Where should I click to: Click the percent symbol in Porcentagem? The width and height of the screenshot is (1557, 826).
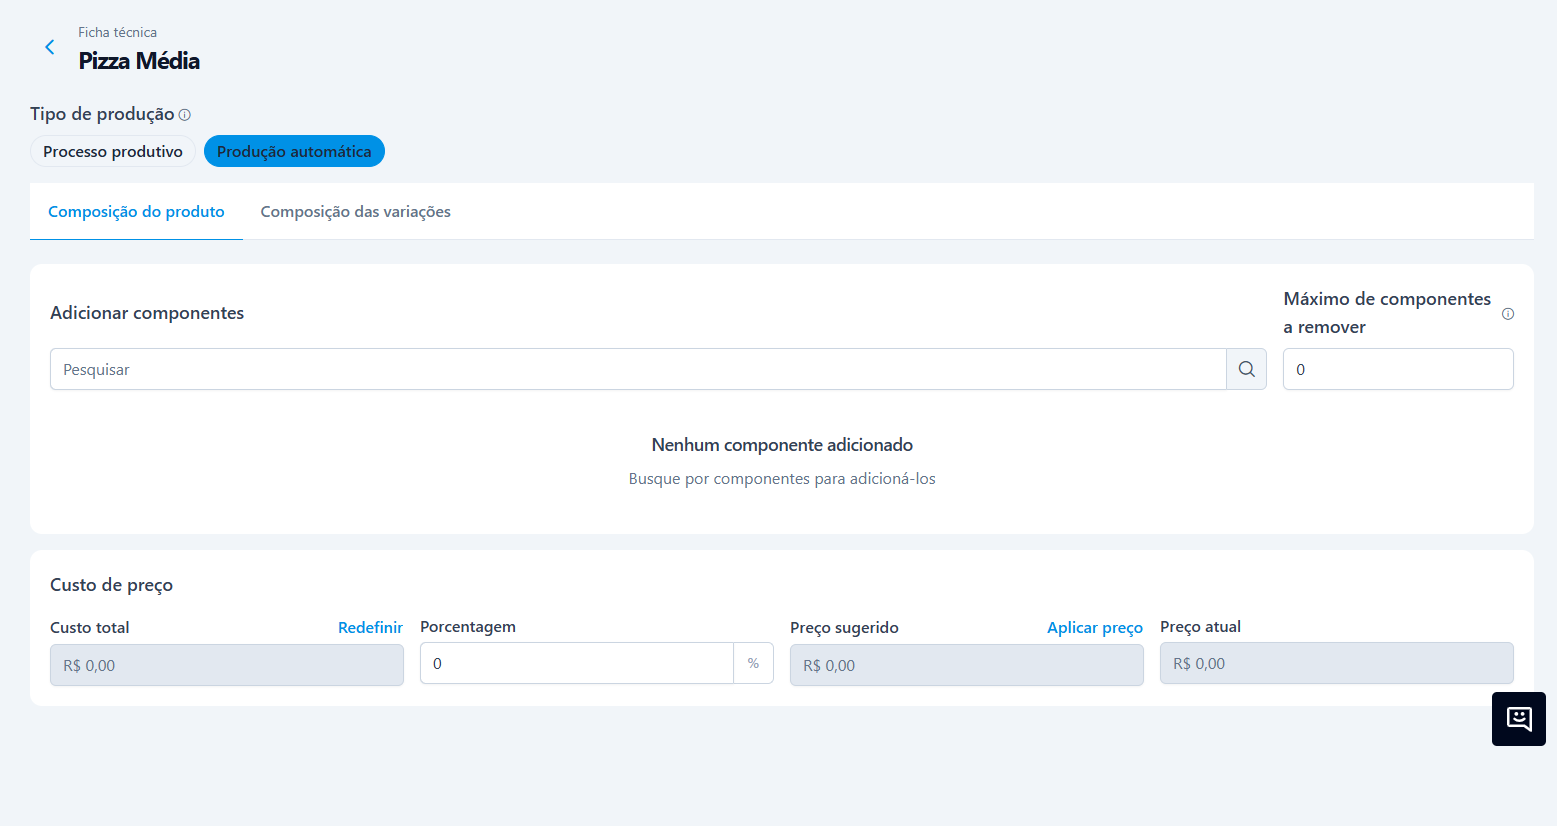coord(753,663)
